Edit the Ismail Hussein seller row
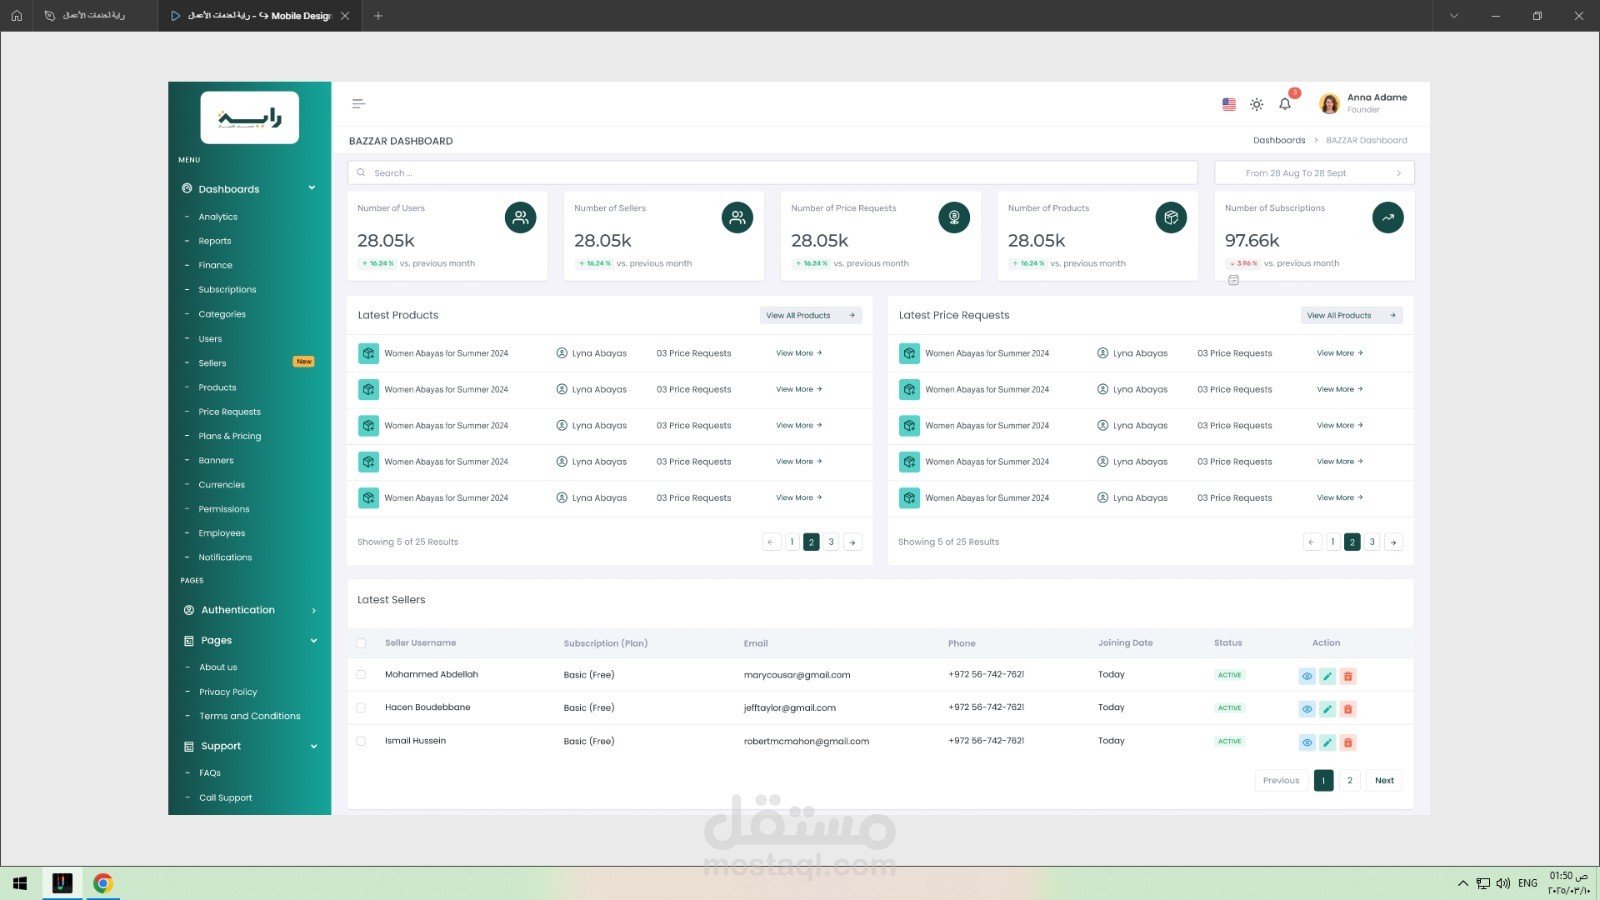The width and height of the screenshot is (1600, 900). tap(1327, 742)
